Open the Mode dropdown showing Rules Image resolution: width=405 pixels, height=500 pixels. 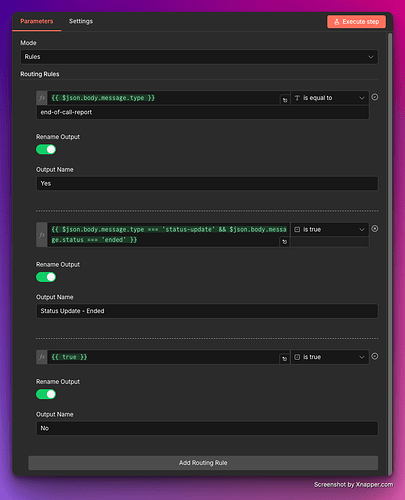click(x=199, y=57)
